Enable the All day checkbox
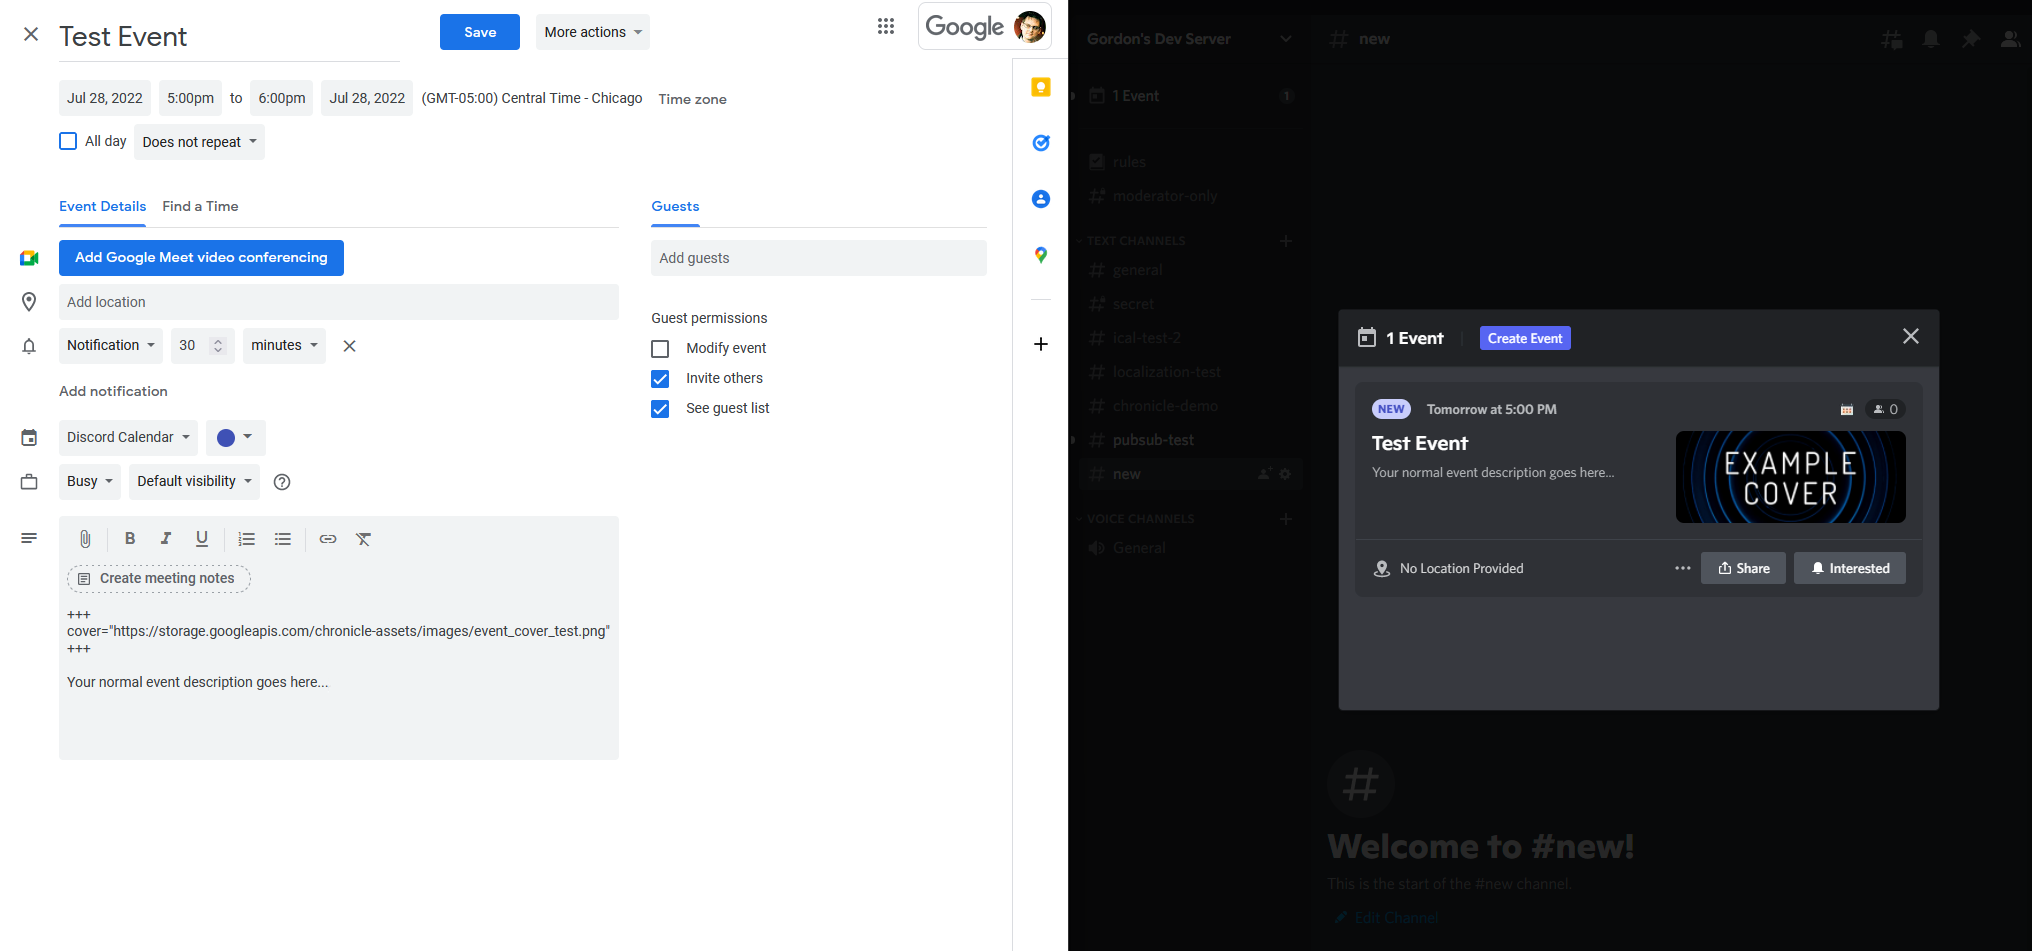Viewport: 2032px width, 951px height. click(x=67, y=141)
